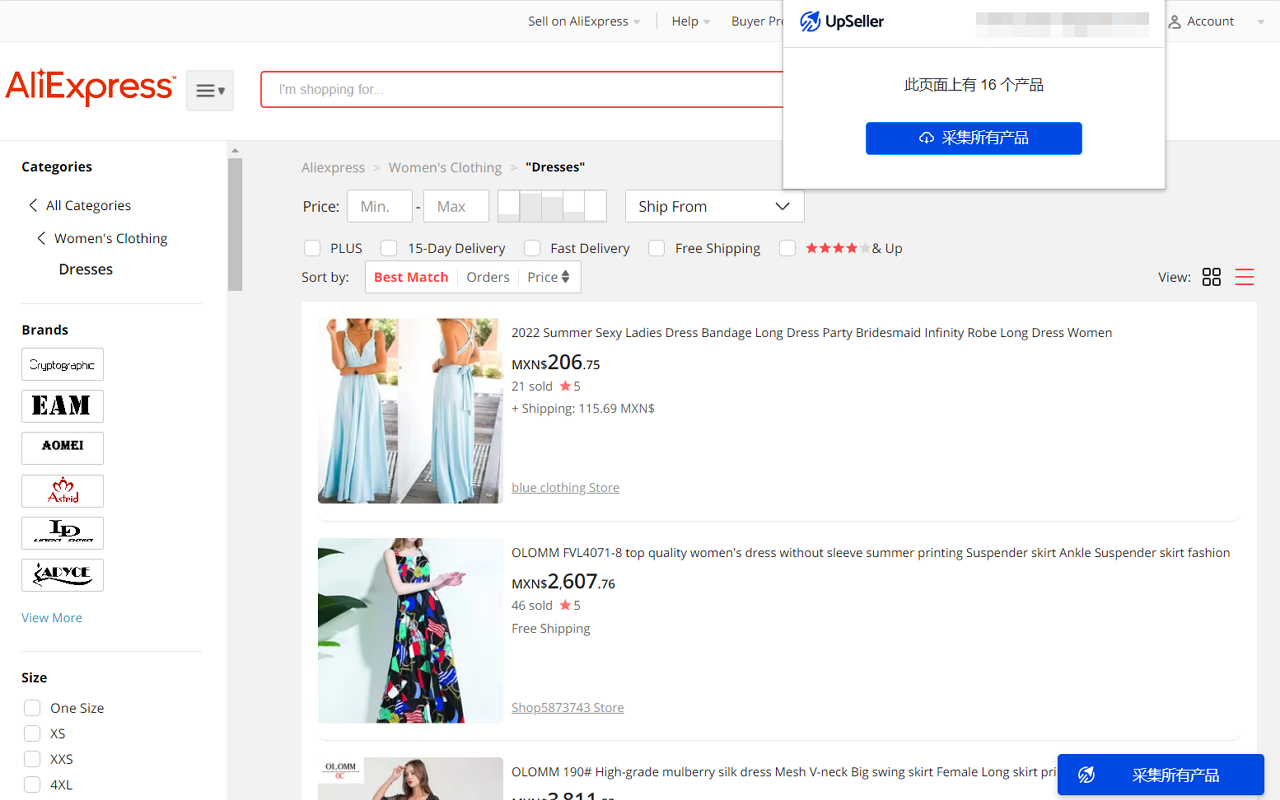The height and width of the screenshot is (800, 1280).
Task: Click the AliExpress logo
Action: [x=90, y=88]
